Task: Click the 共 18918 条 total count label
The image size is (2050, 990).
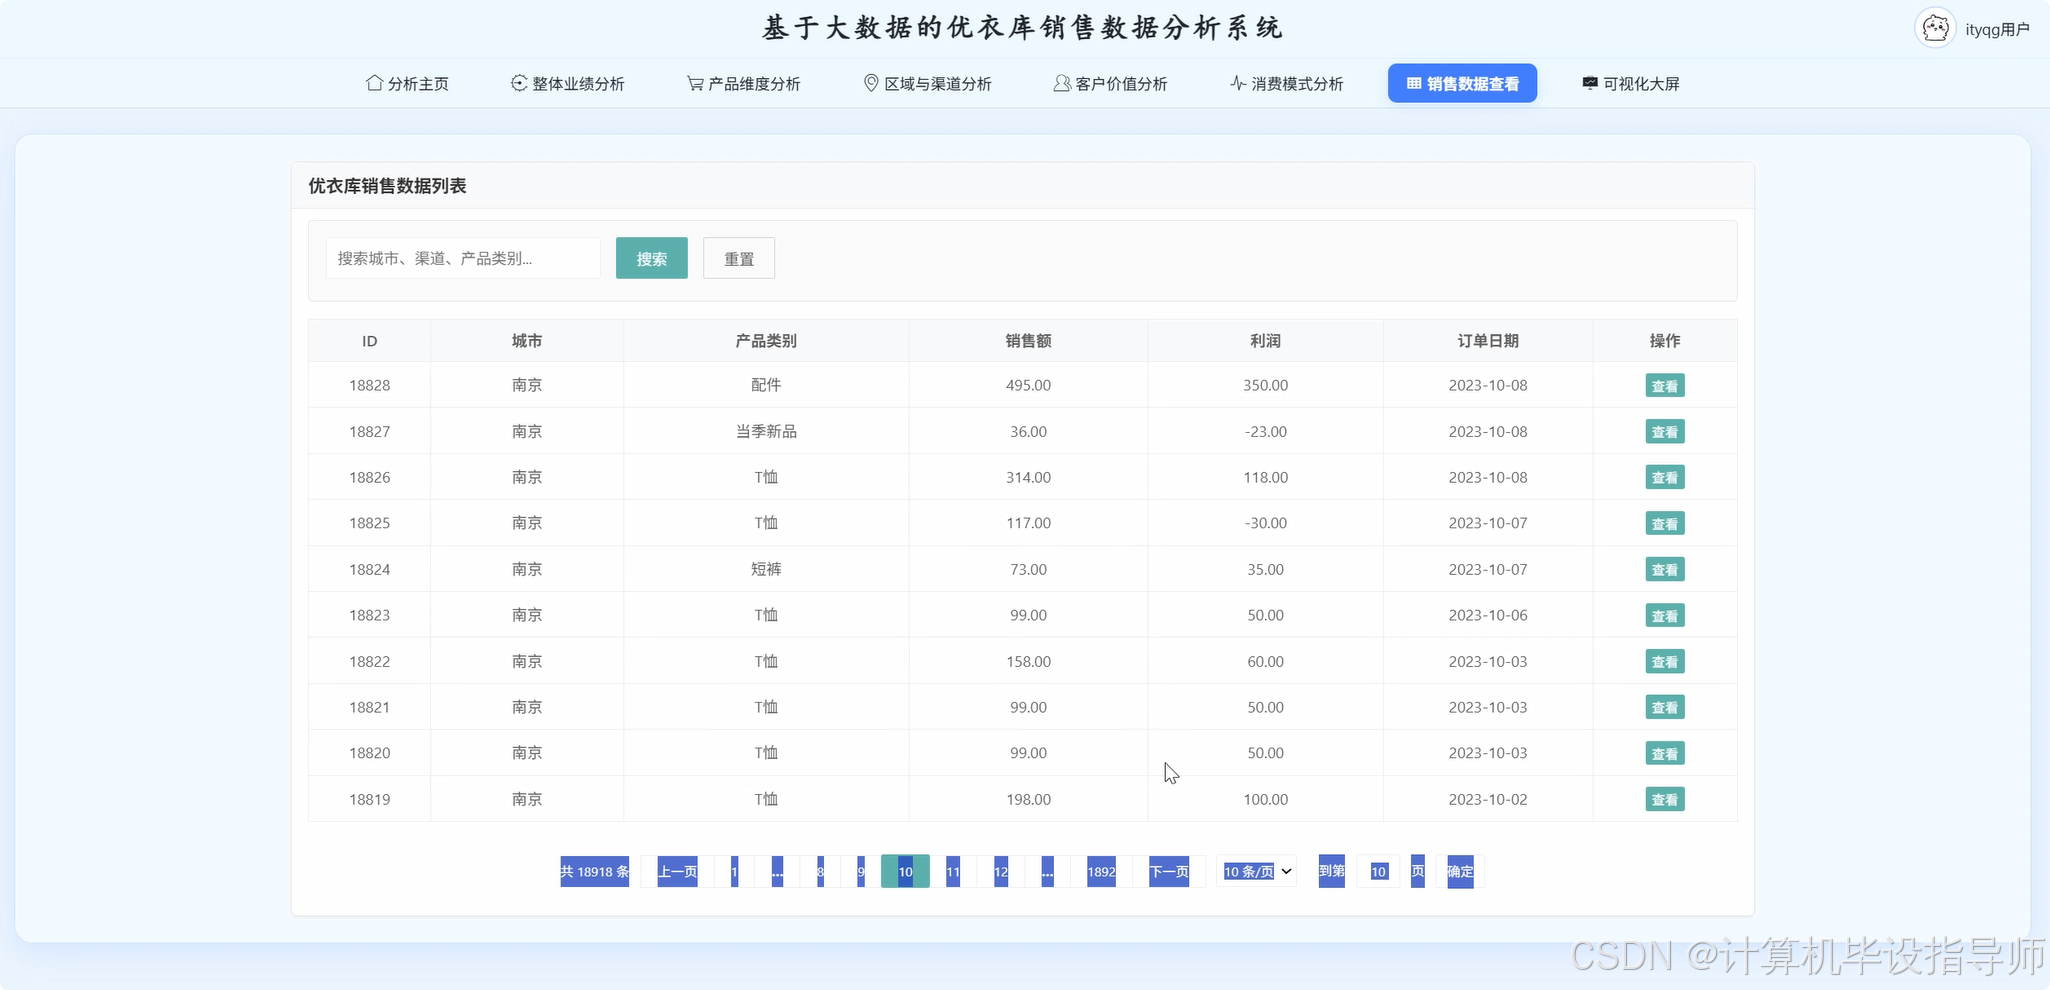Action: tap(594, 872)
